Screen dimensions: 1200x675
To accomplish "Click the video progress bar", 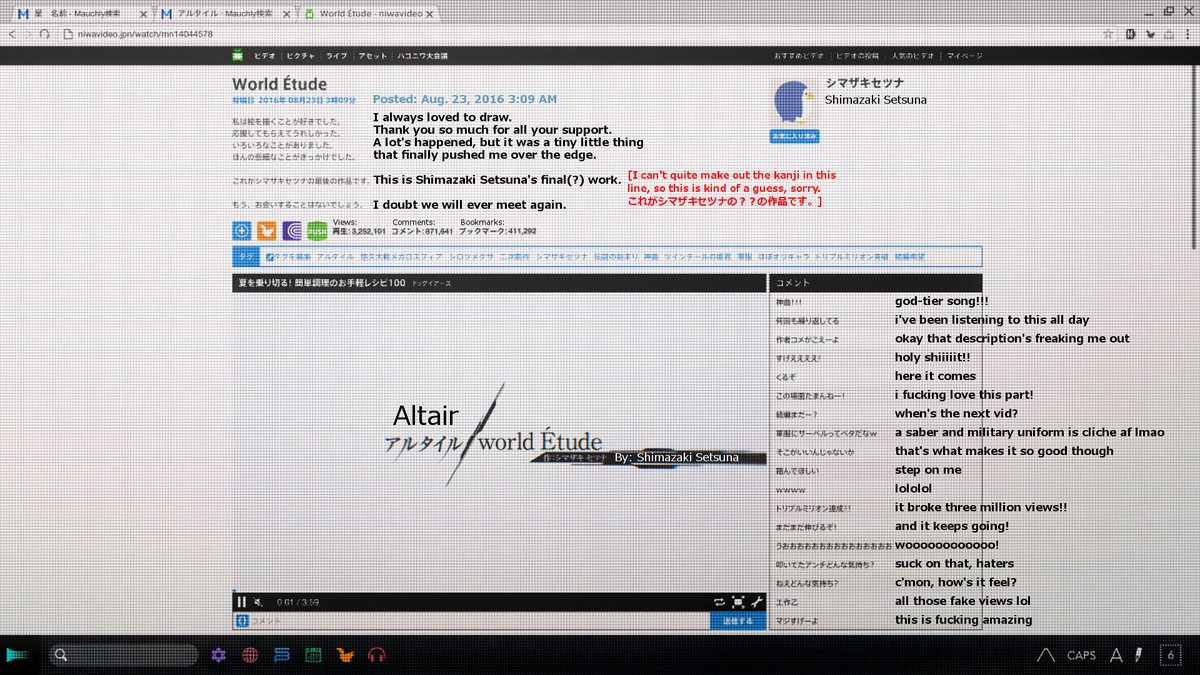I will [x=500, y=591].
